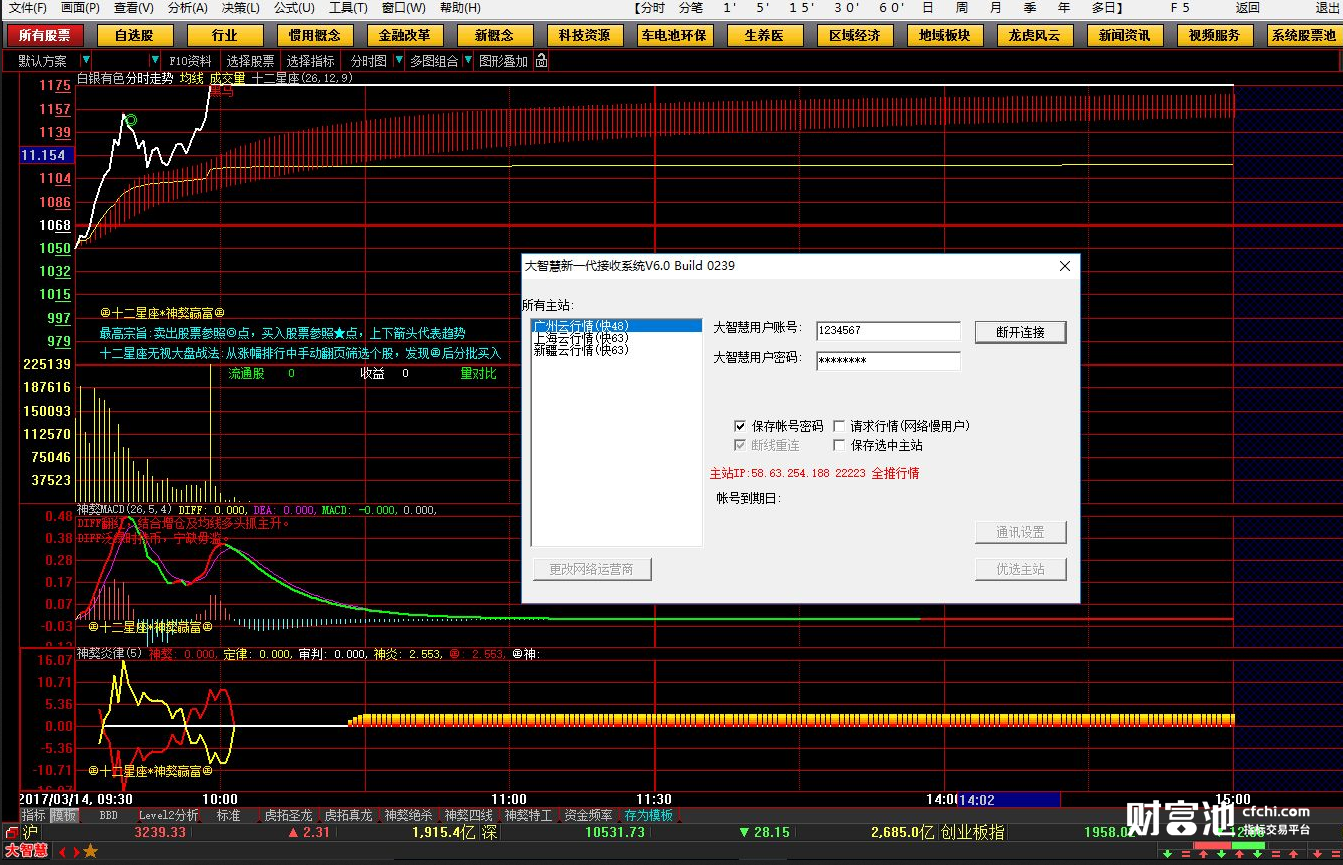The height and width of the screenshot is (865, 1343).
Task: Click the lock icon beside 图形叠加
Action: [541, 61]
